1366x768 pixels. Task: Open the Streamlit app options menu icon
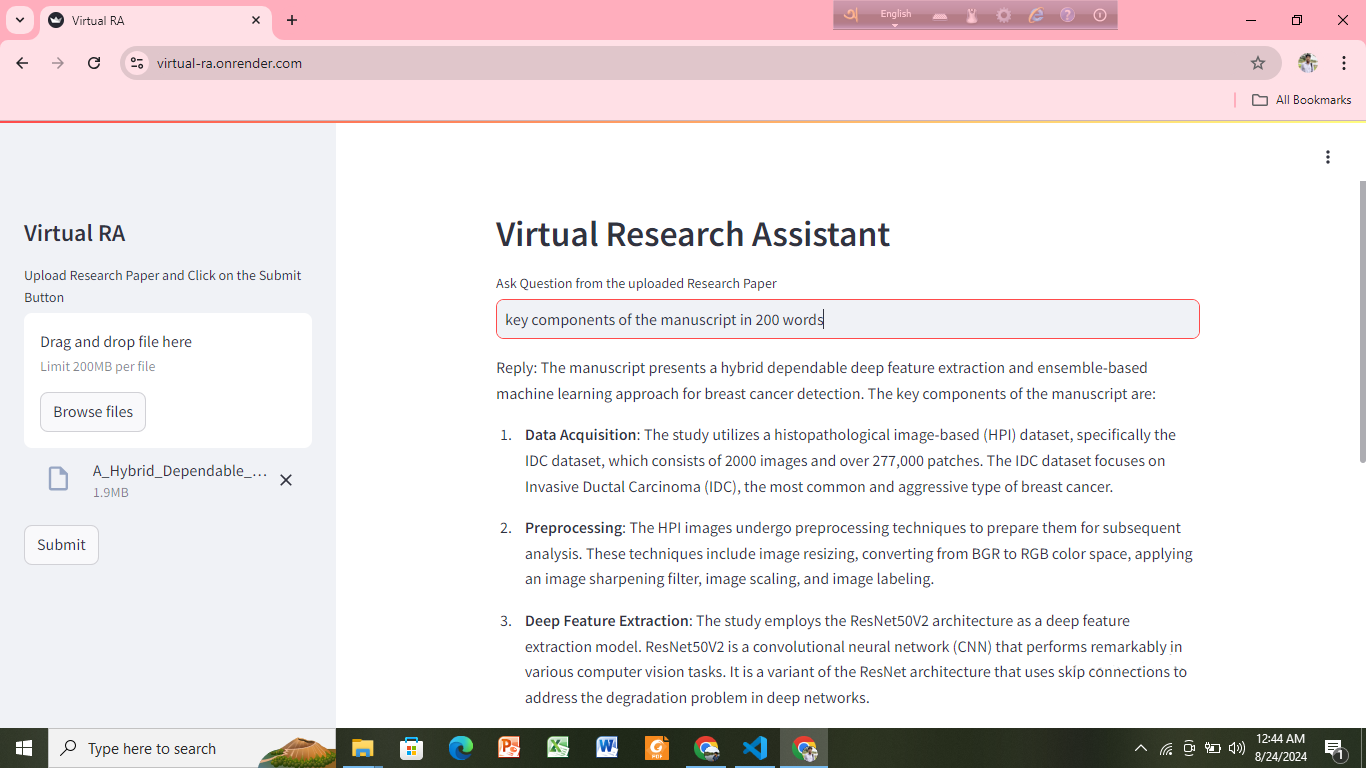[x=1328, y=157]
